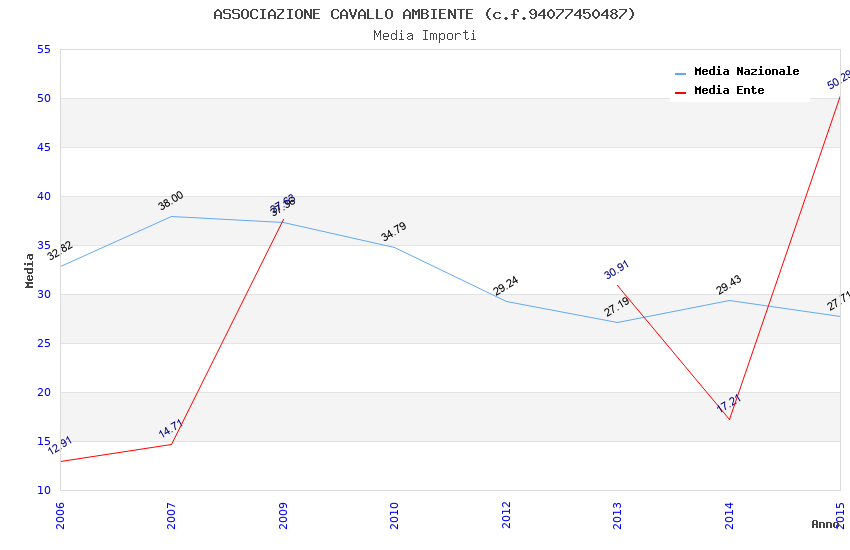Click the 2006 year label on the x-axis
850x550 pixels.
pyautogui.click(x=60, y=515)
